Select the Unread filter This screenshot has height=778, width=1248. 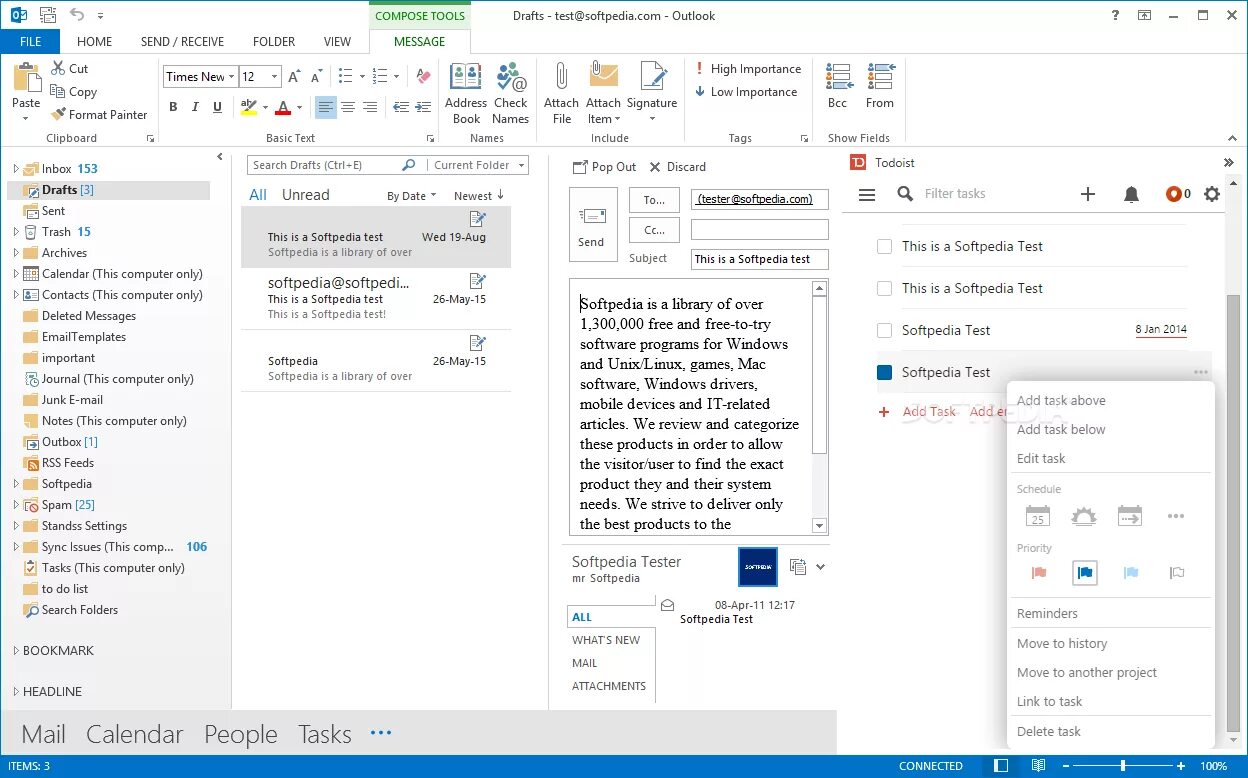305,195
